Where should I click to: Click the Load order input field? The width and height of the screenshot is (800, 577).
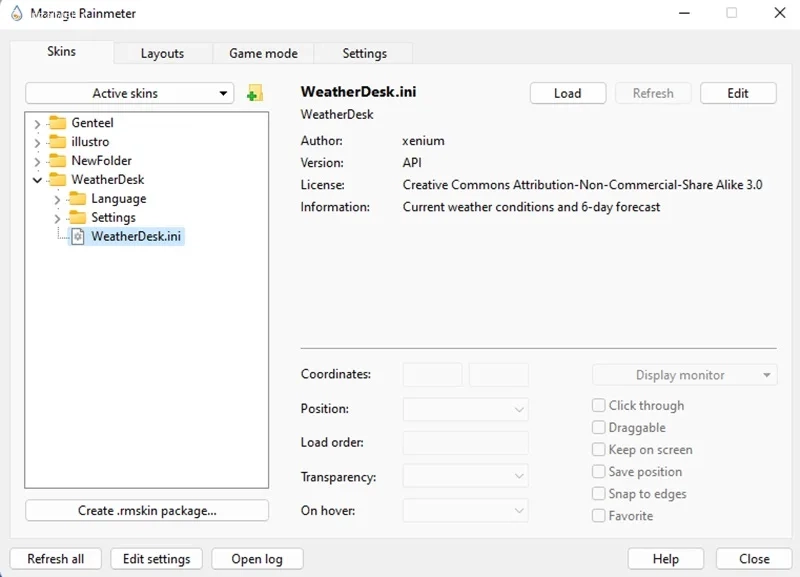(465, 443)
